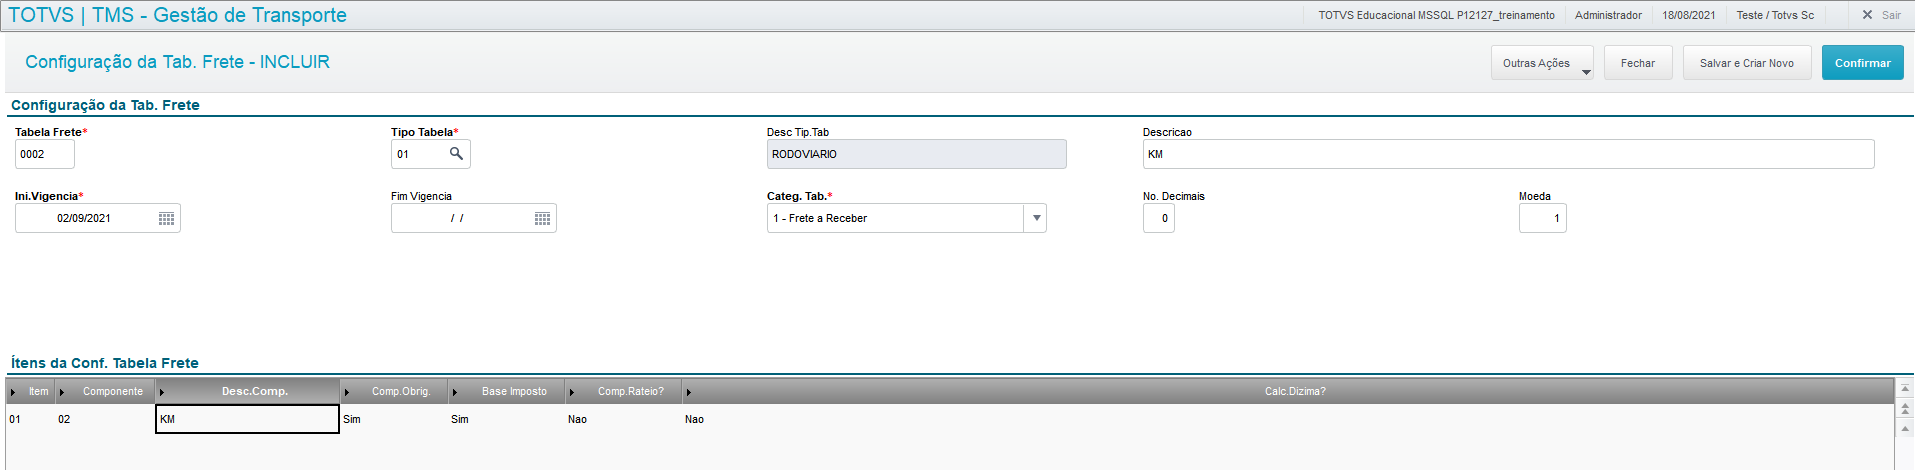Screen dimensions: 1915x470
Task: Expand the Categ. Tab. dropdown arrow
Action: coord(1036,218)
